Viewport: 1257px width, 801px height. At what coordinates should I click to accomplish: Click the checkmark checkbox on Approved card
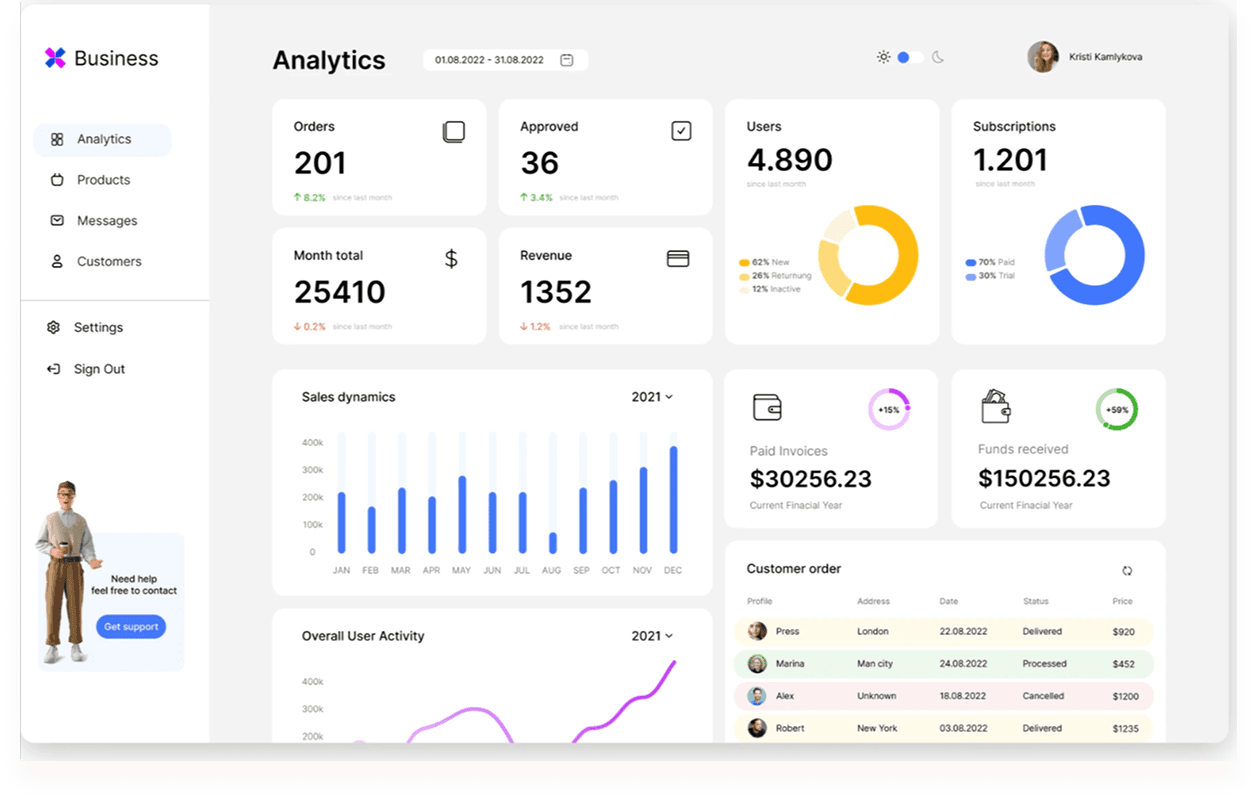[x=681, y=131]
